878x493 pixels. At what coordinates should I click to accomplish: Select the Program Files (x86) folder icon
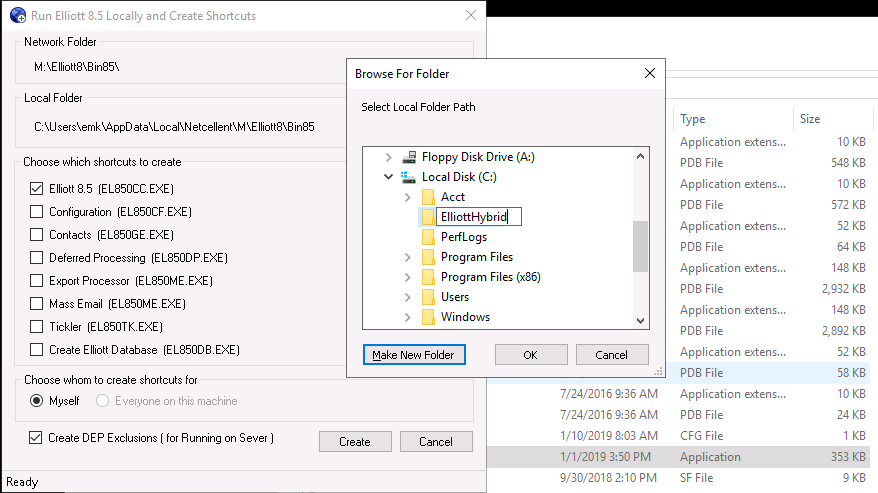click(428, 277)
